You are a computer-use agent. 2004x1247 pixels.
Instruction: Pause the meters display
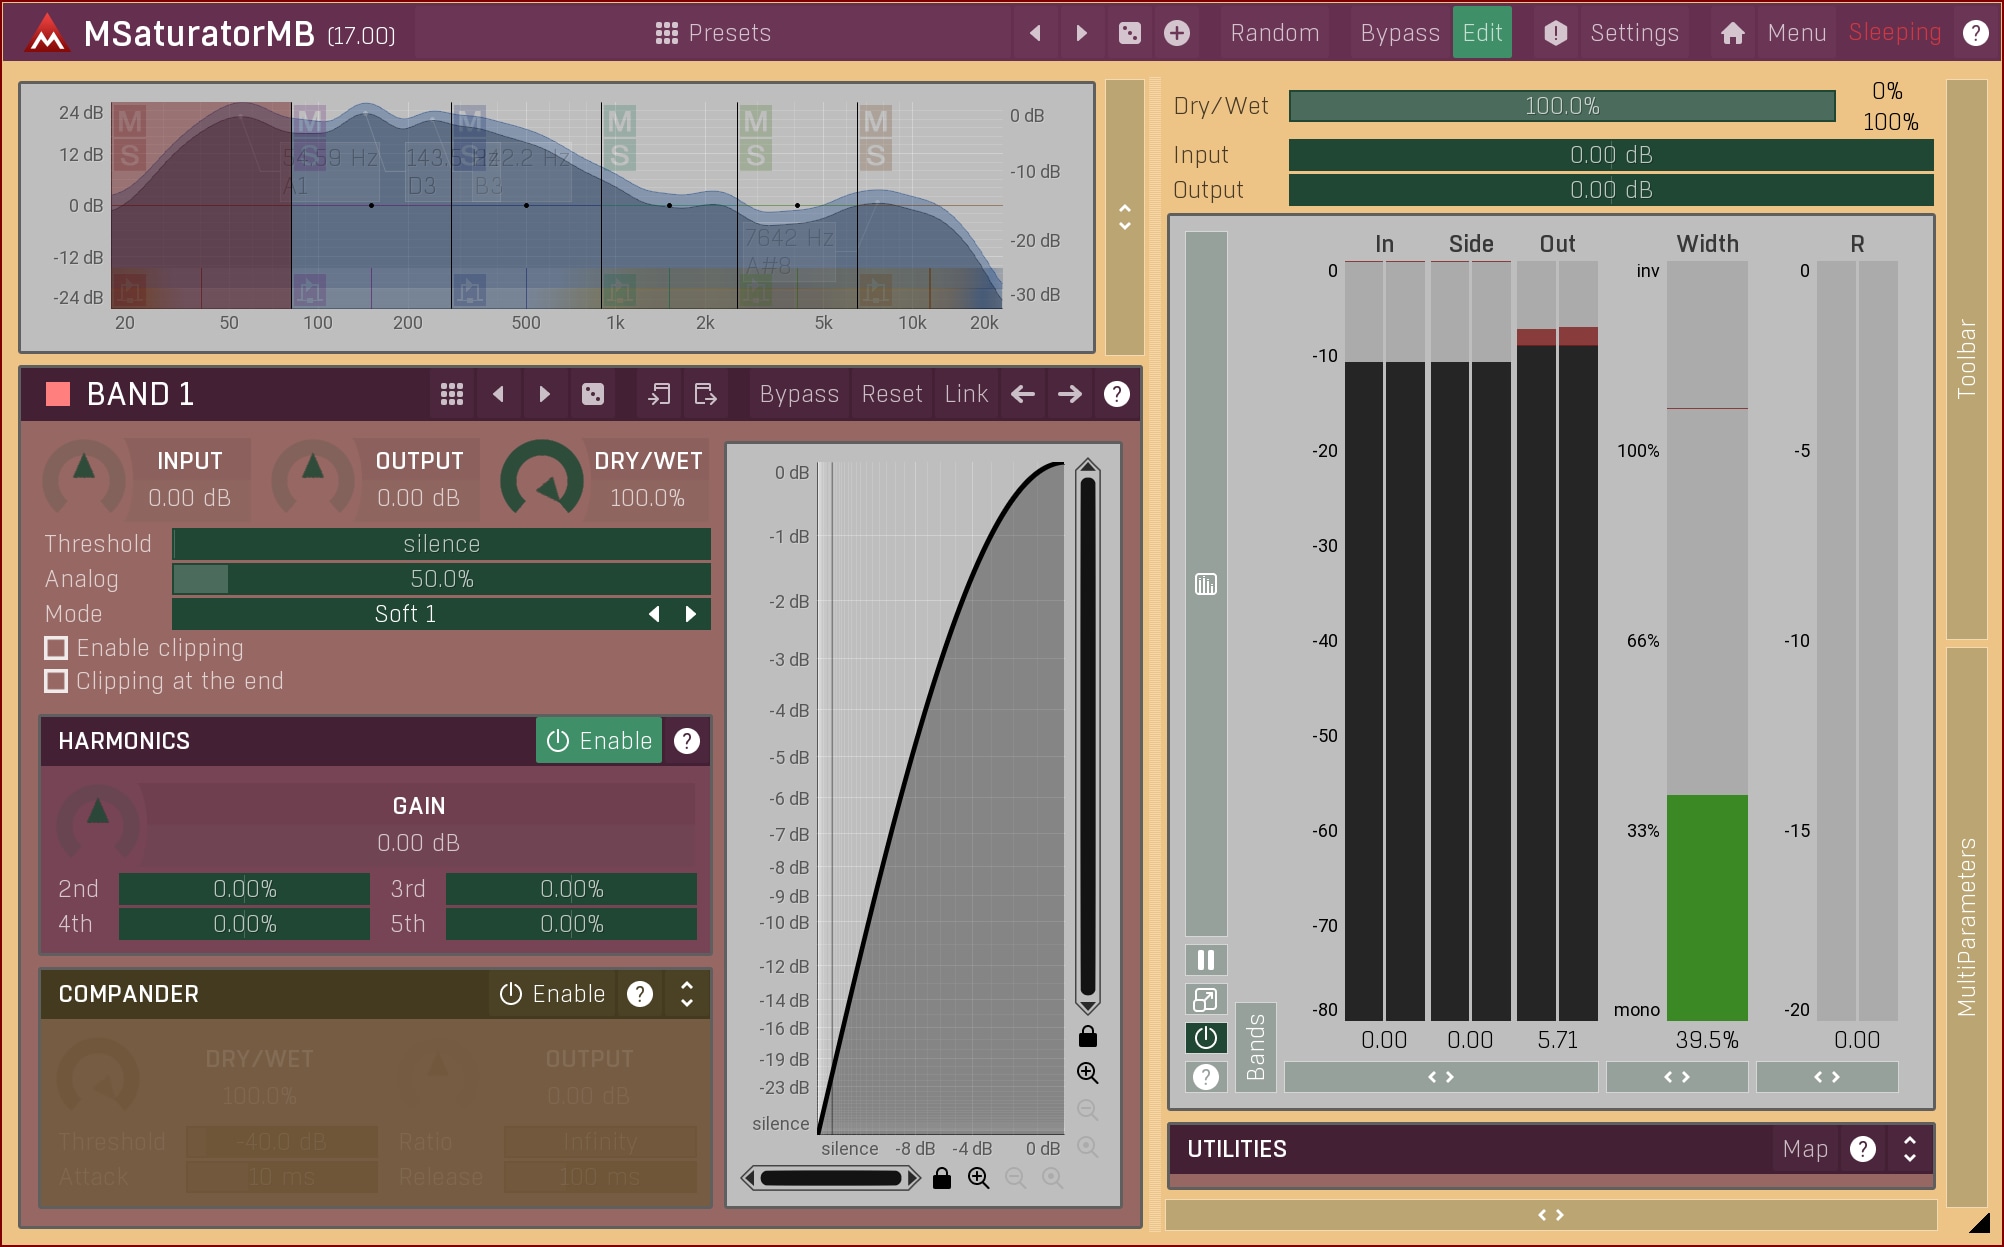[1206, 960]
